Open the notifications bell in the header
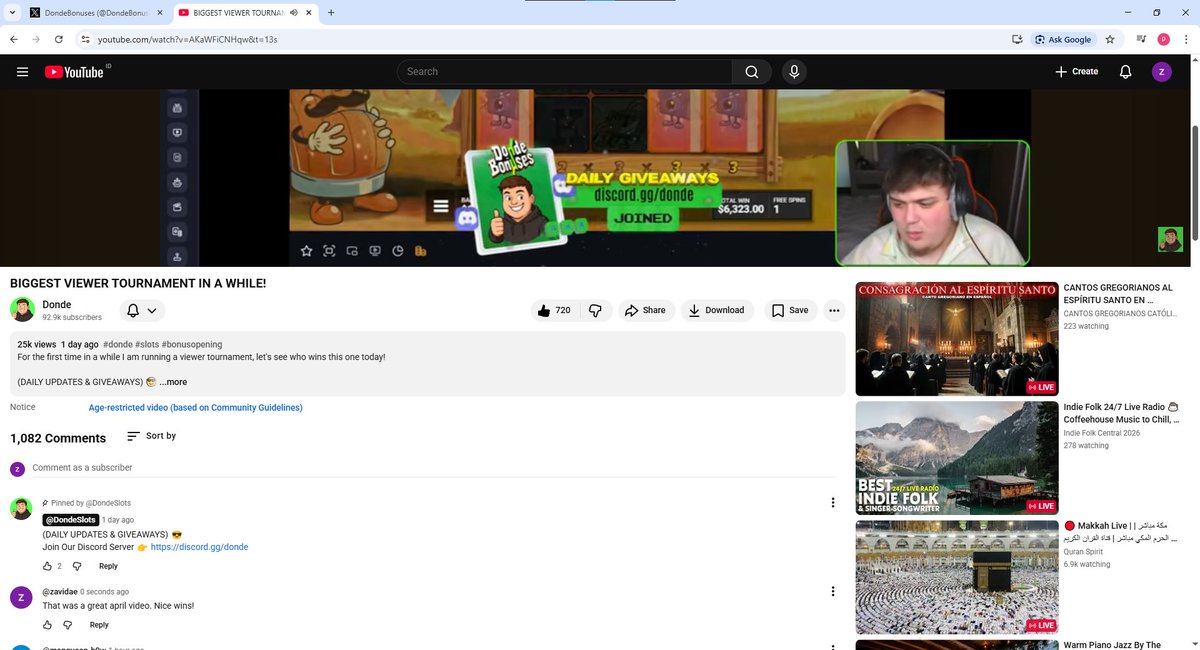 (x=1125, y=72)
